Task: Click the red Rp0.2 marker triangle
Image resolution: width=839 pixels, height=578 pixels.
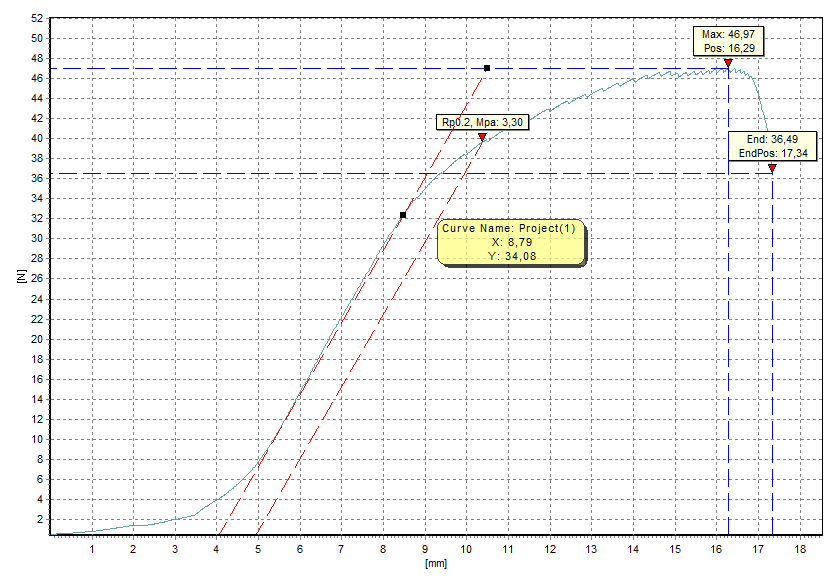Action: coord(482,138)
